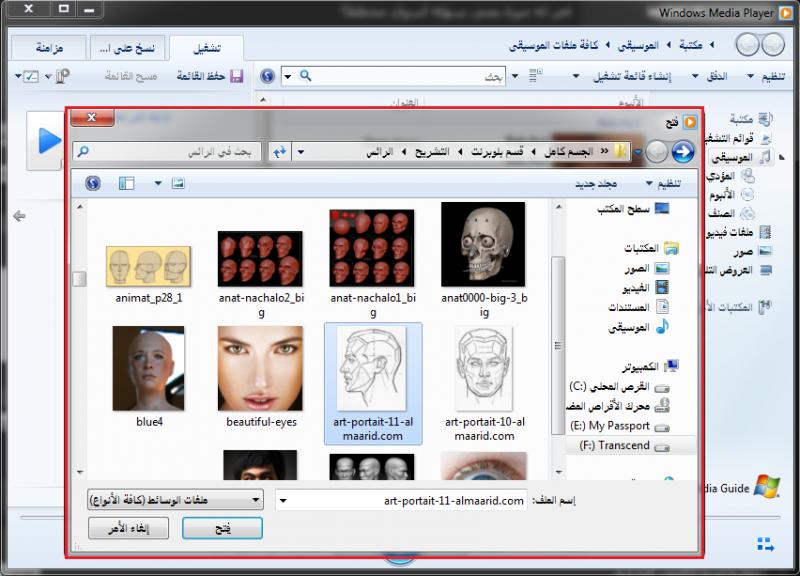The image size is (800, 576).
Task: Select صور in Media Player sidebar
Action: click(x=753, y=251)
